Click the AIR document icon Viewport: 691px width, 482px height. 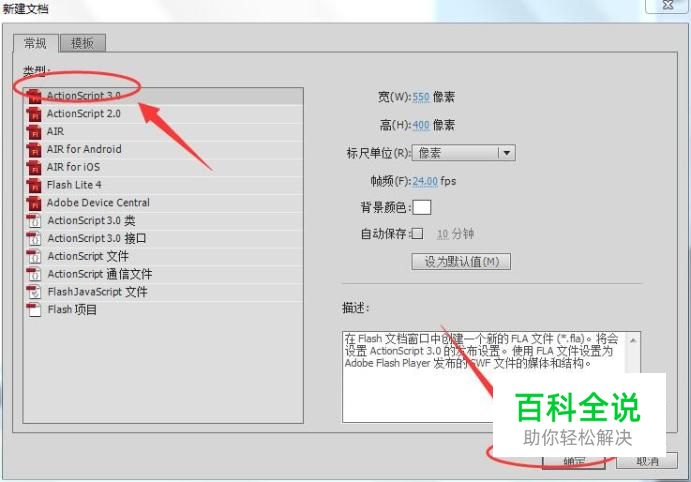(x=34, y=132)
